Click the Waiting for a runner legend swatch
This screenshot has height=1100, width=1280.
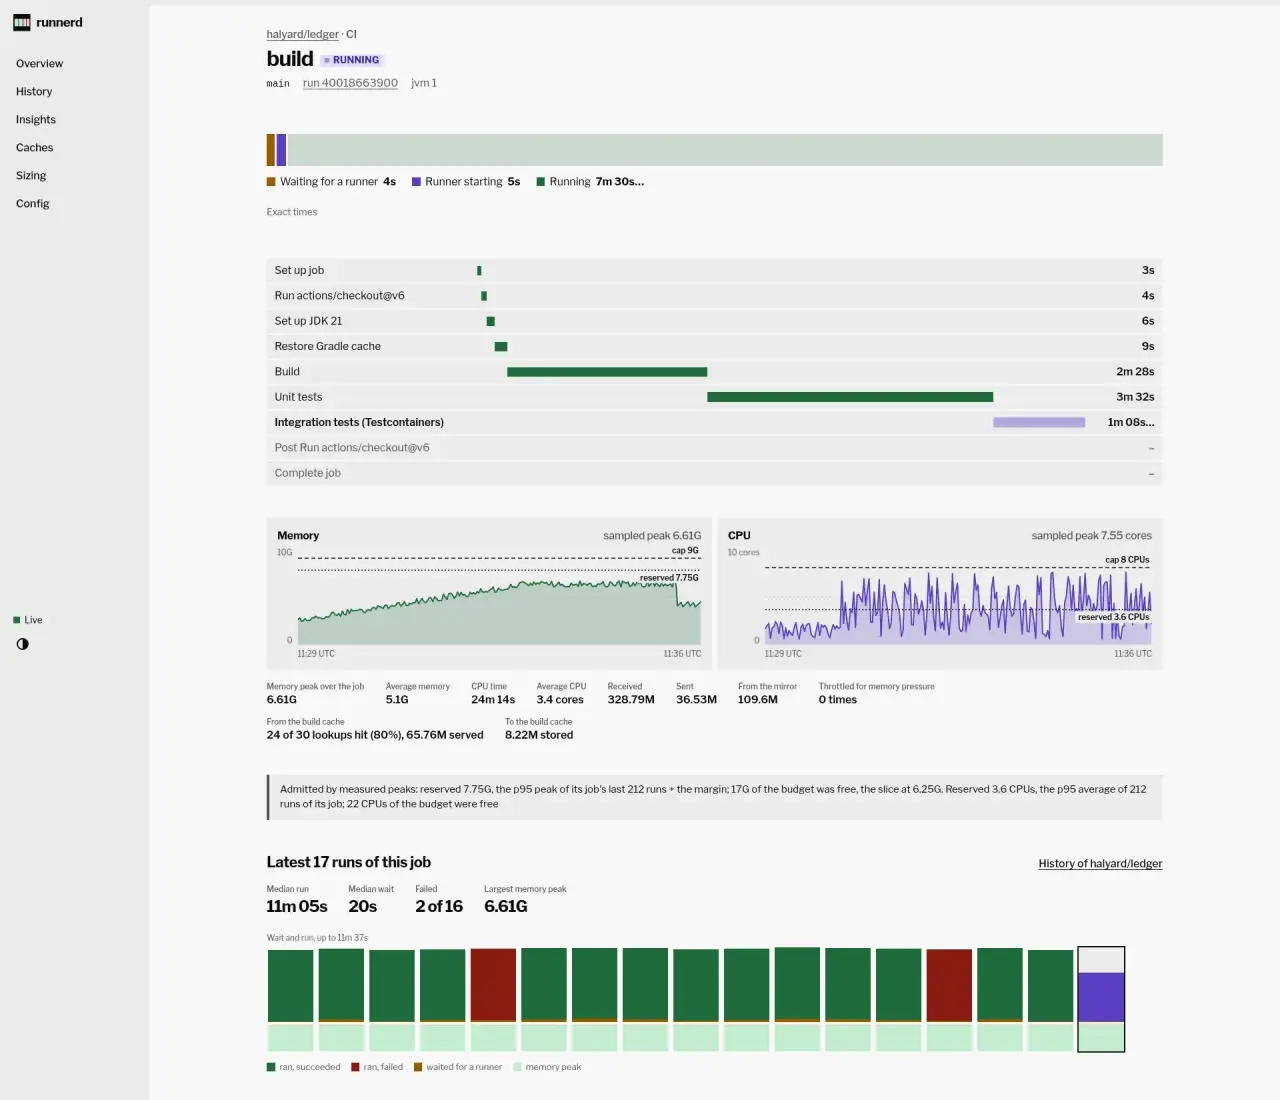coord(271,182)
